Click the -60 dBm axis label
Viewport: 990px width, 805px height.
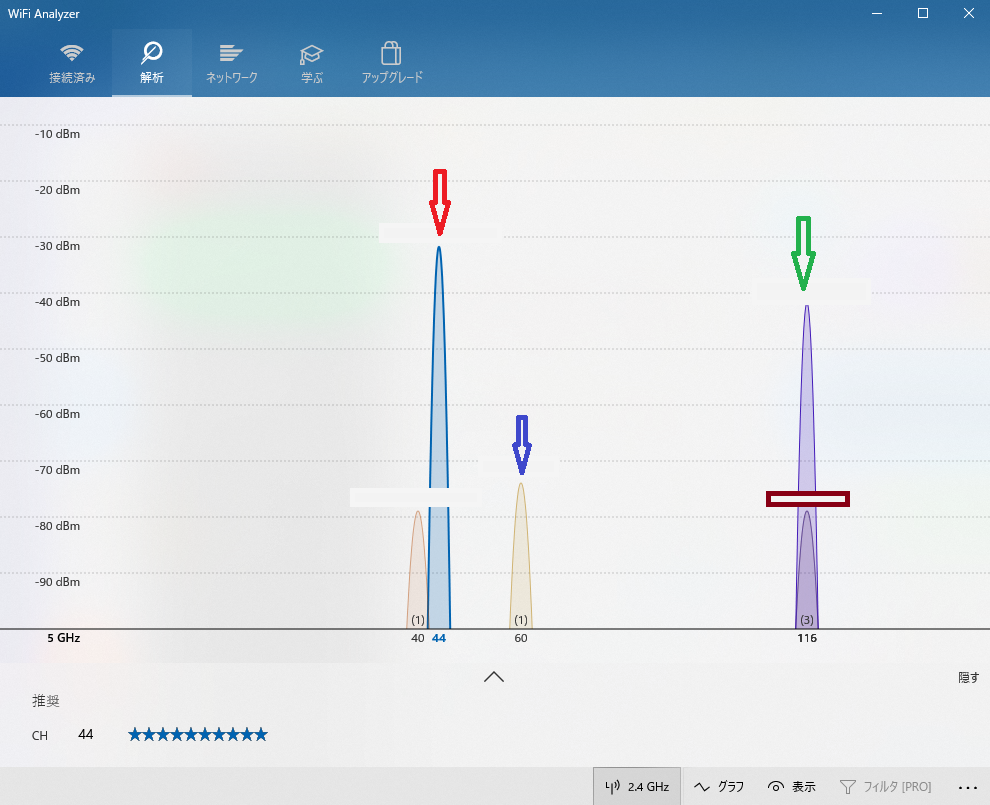(57, 414)
